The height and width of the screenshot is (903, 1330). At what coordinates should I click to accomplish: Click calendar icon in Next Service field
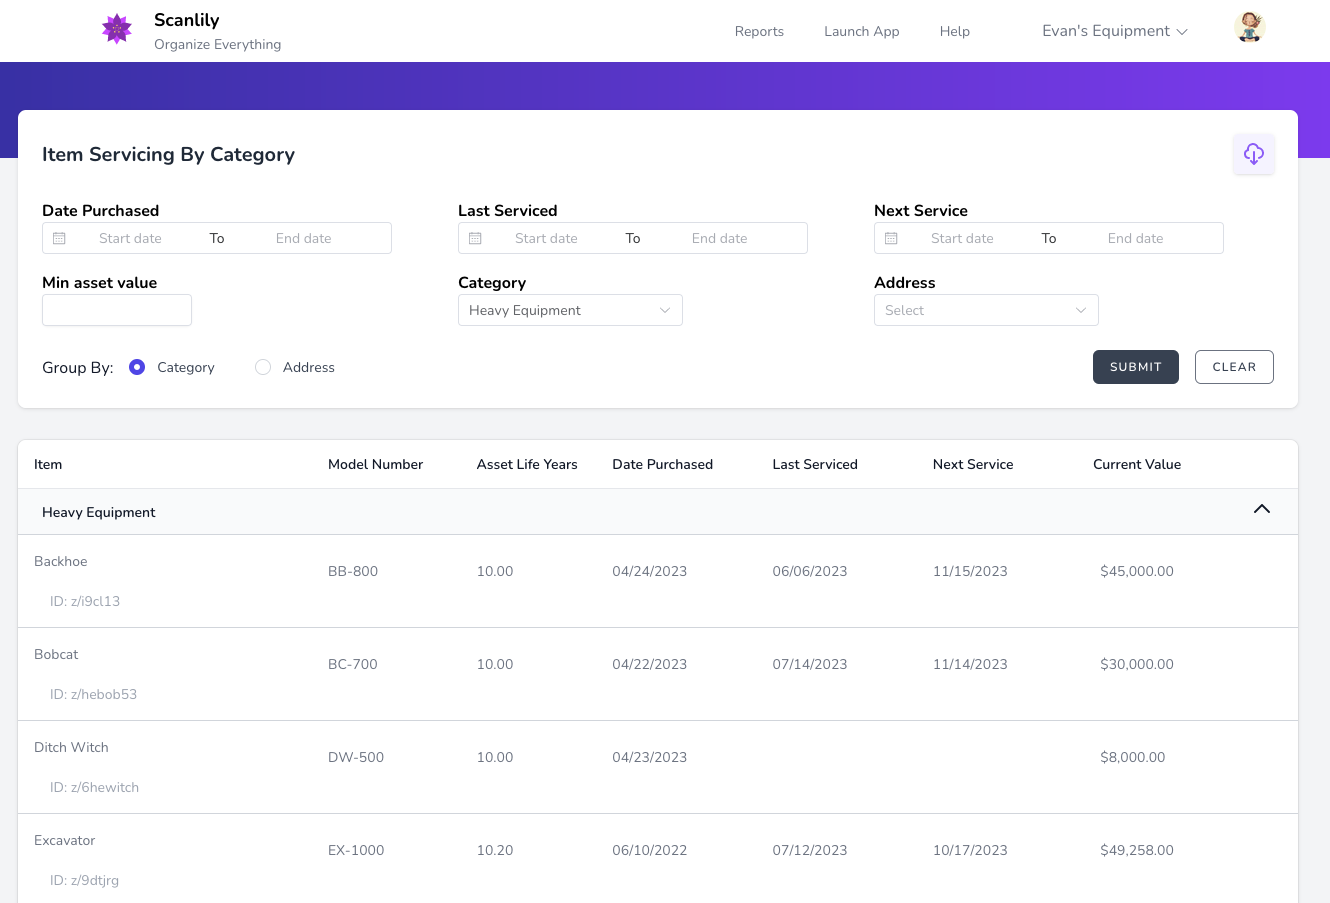click(891, 238)
